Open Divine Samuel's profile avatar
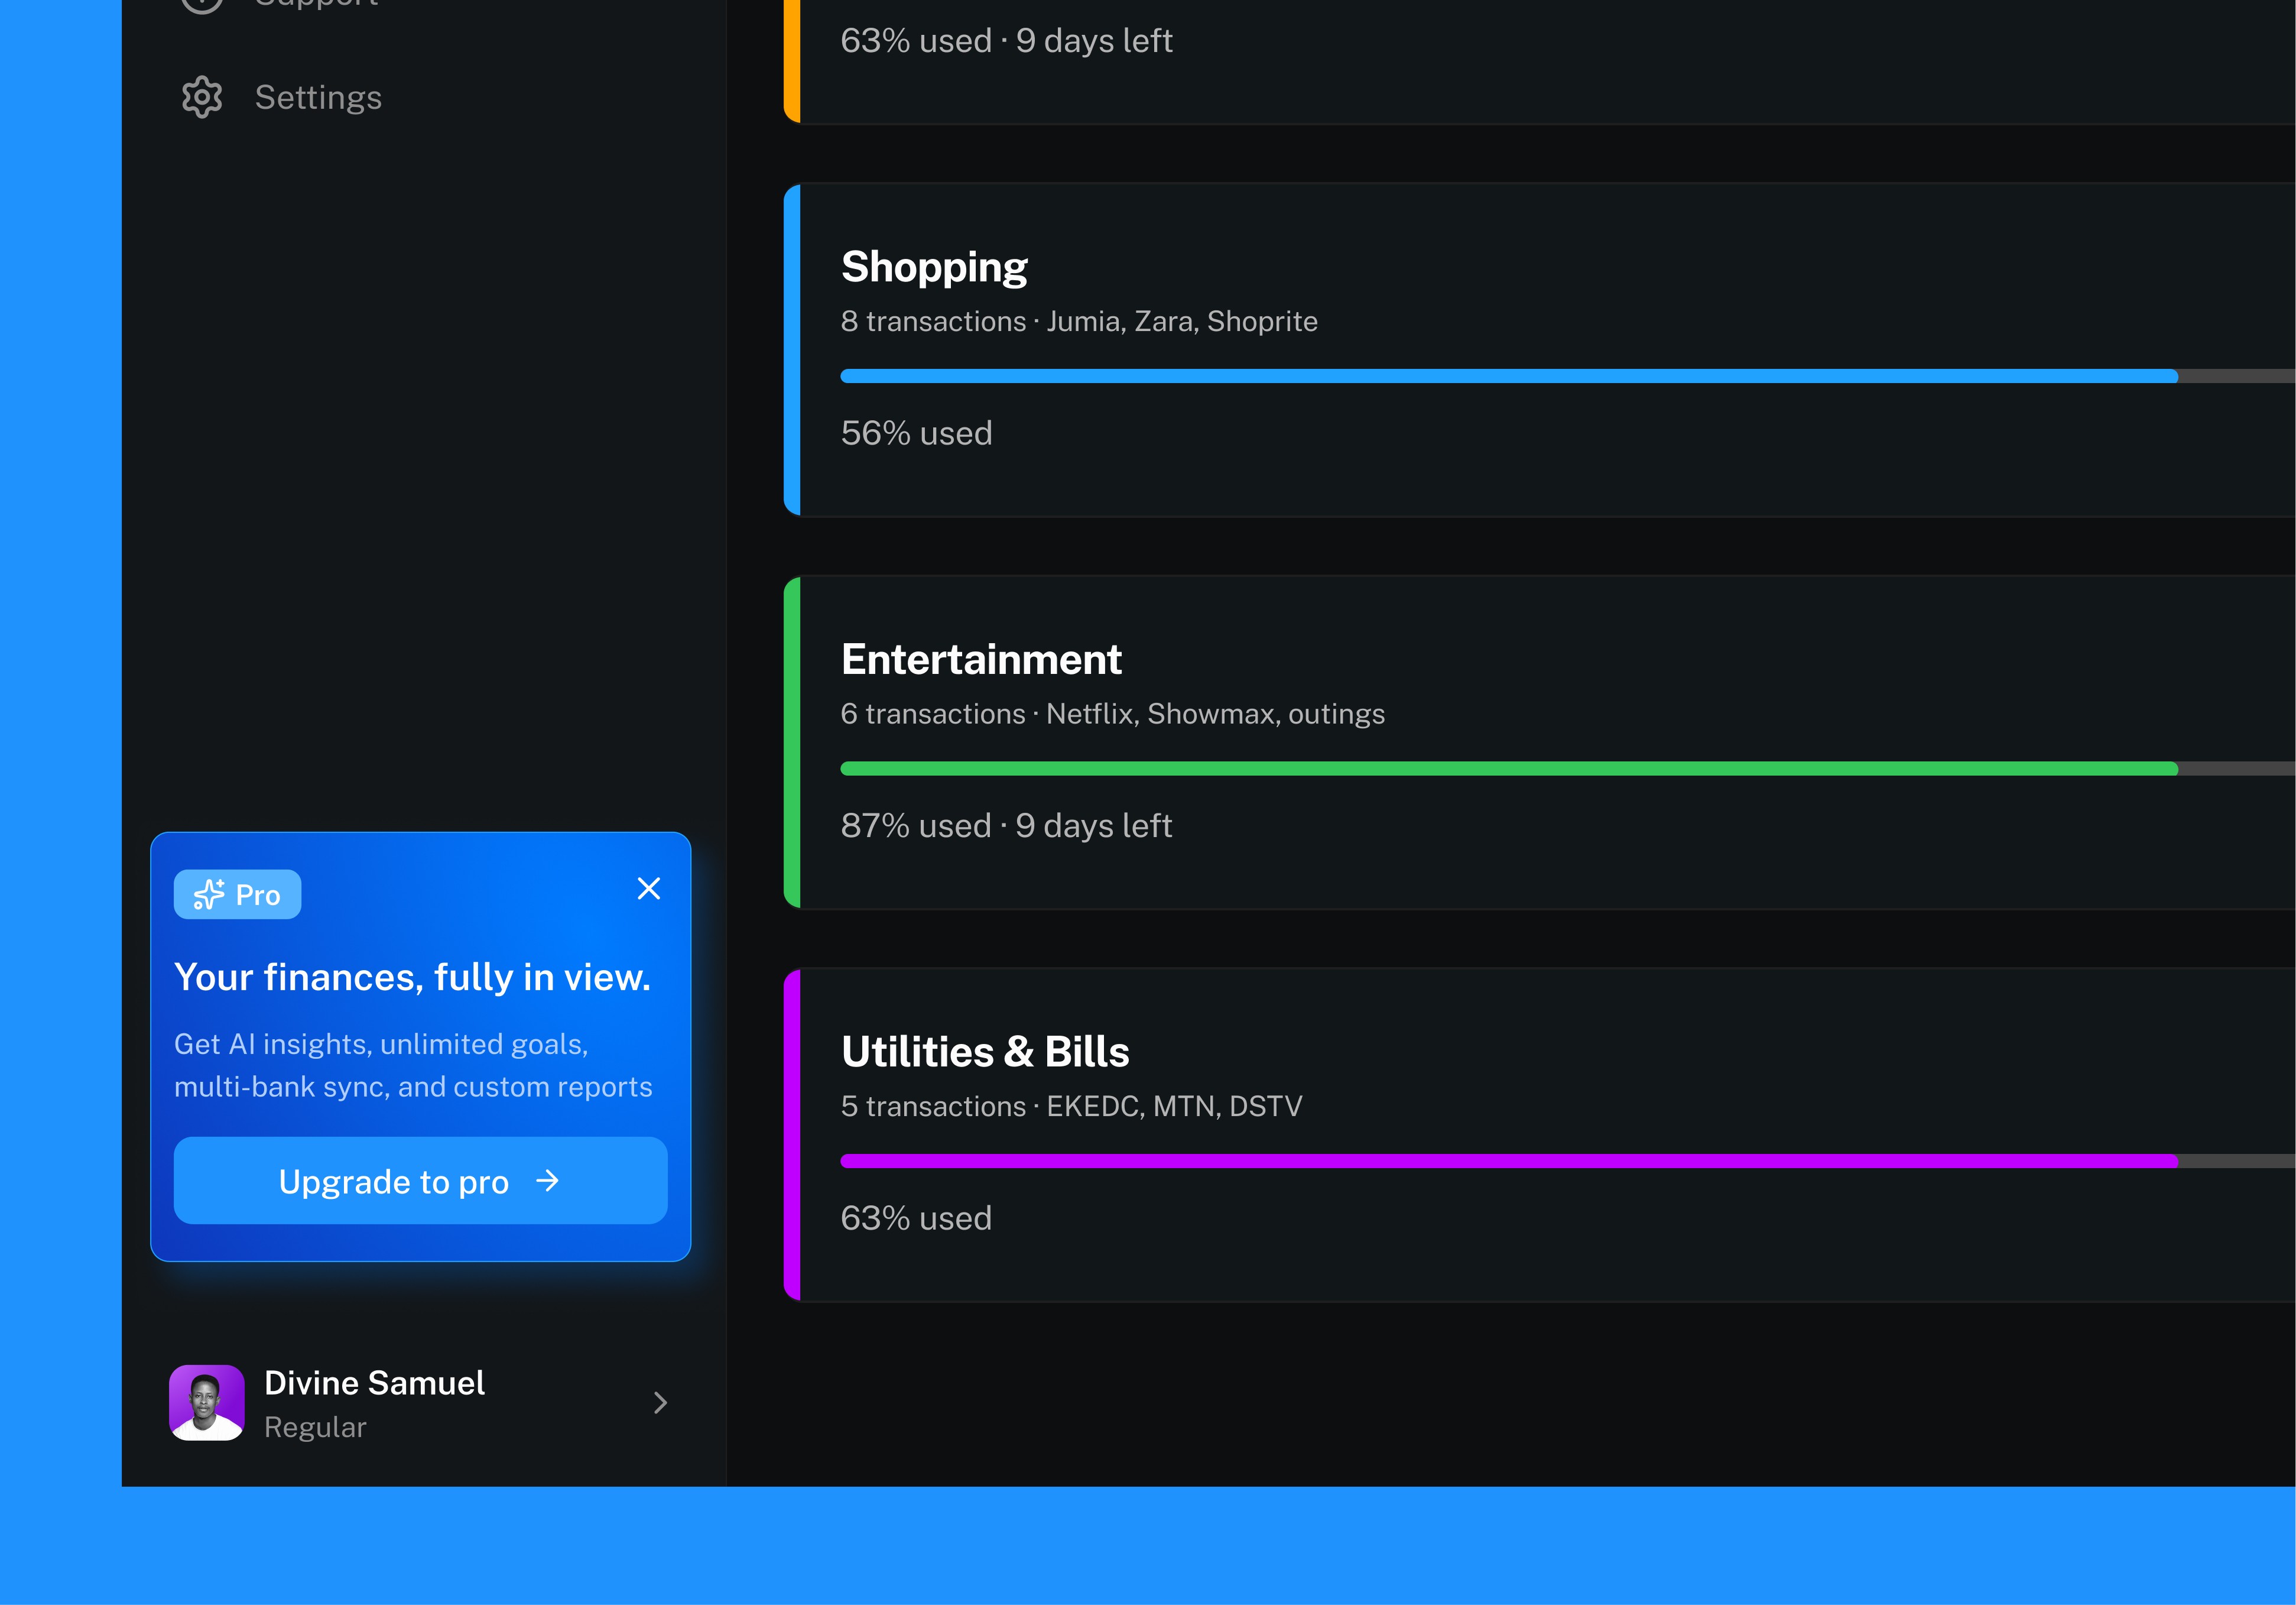2296x1605 pixels. [207, 1402]
